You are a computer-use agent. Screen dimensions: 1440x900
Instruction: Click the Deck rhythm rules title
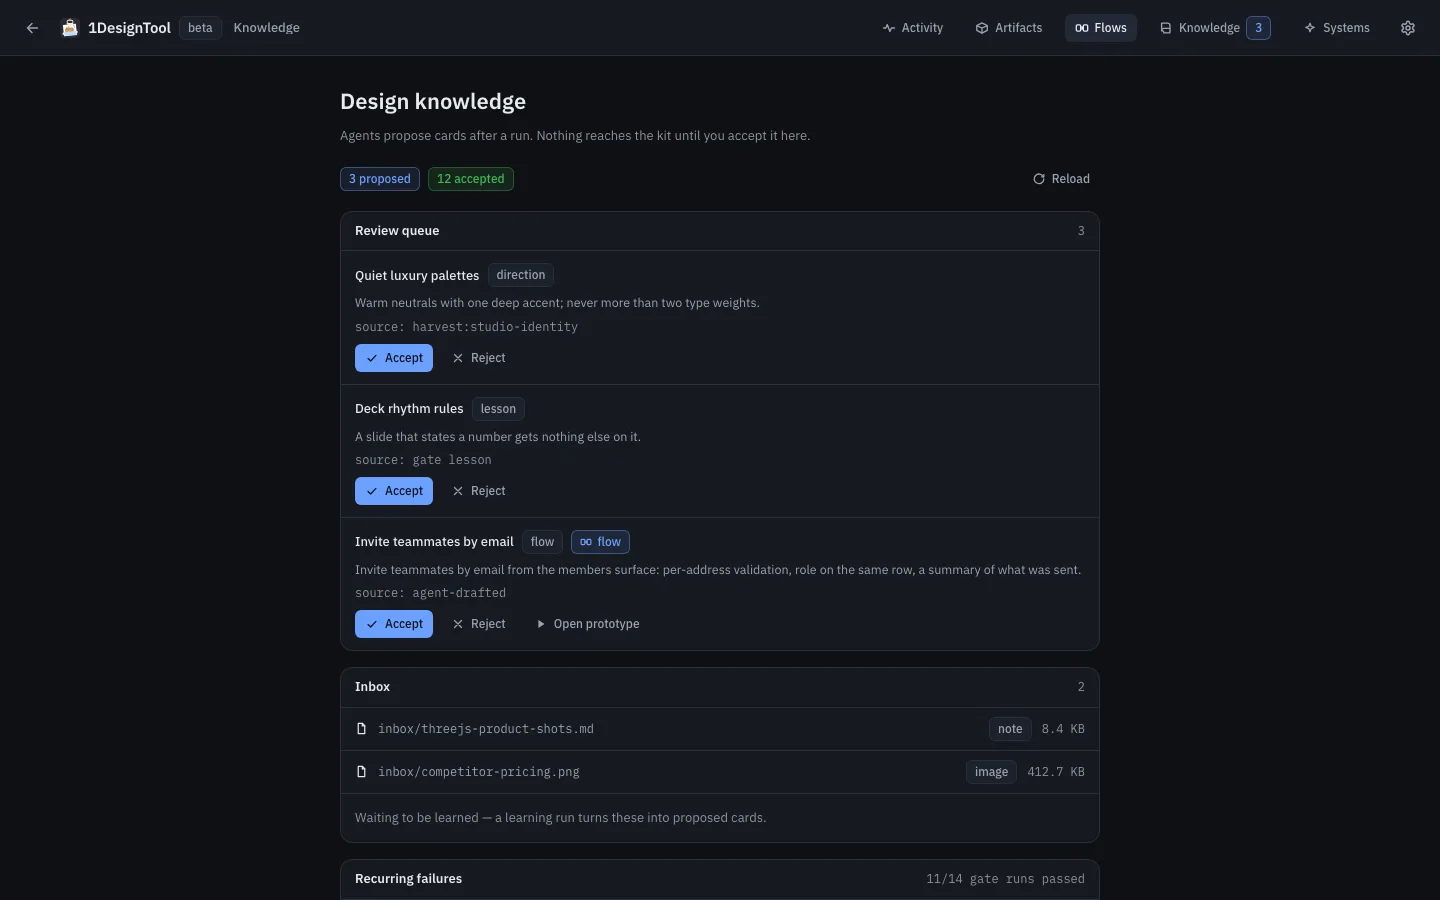coord(409,409)
